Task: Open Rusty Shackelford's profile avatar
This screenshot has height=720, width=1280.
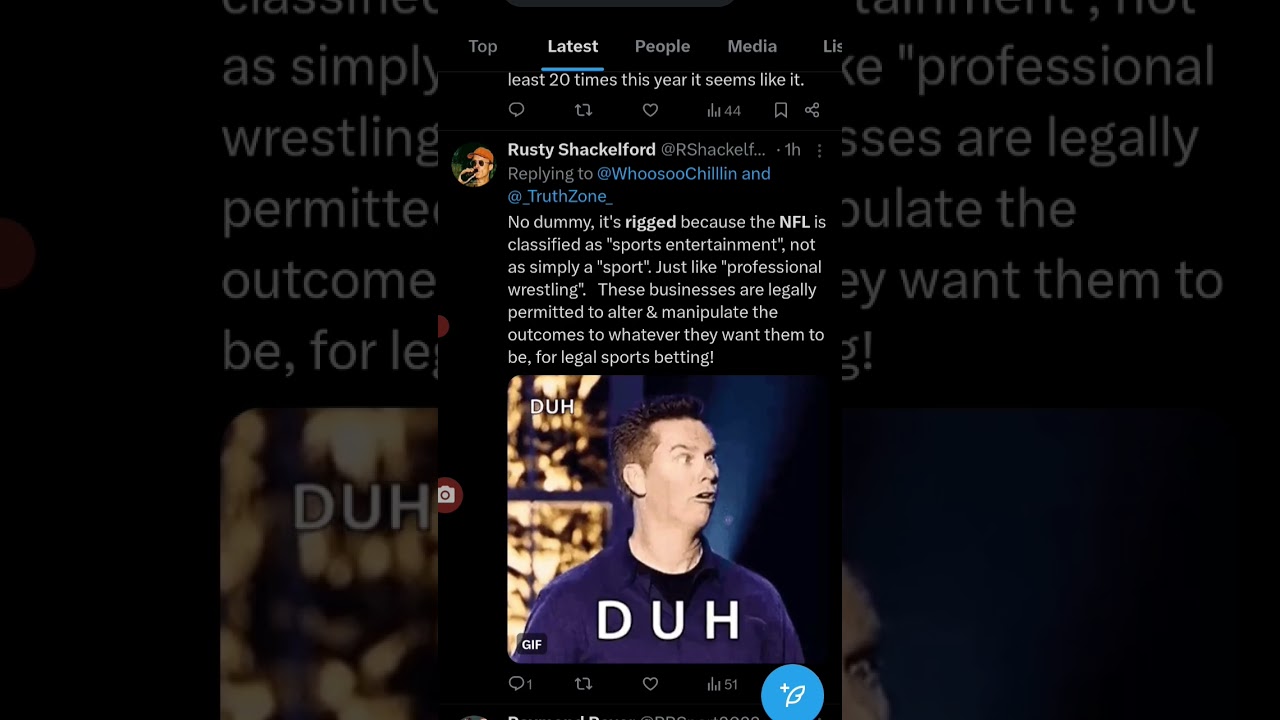Action: tap(474, 165)
